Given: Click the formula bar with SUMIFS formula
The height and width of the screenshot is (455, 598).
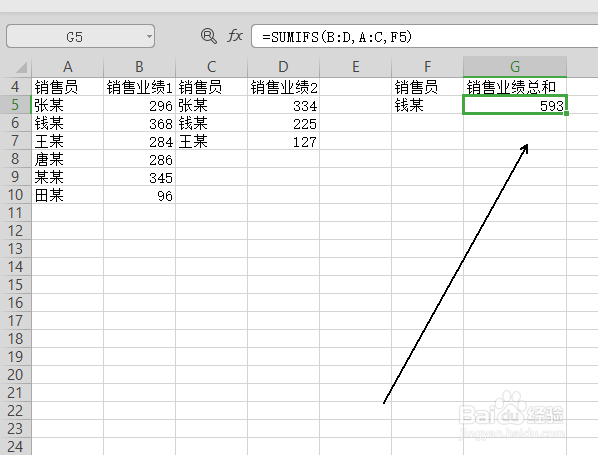Looking at the screenshot, I should point(424,37).
